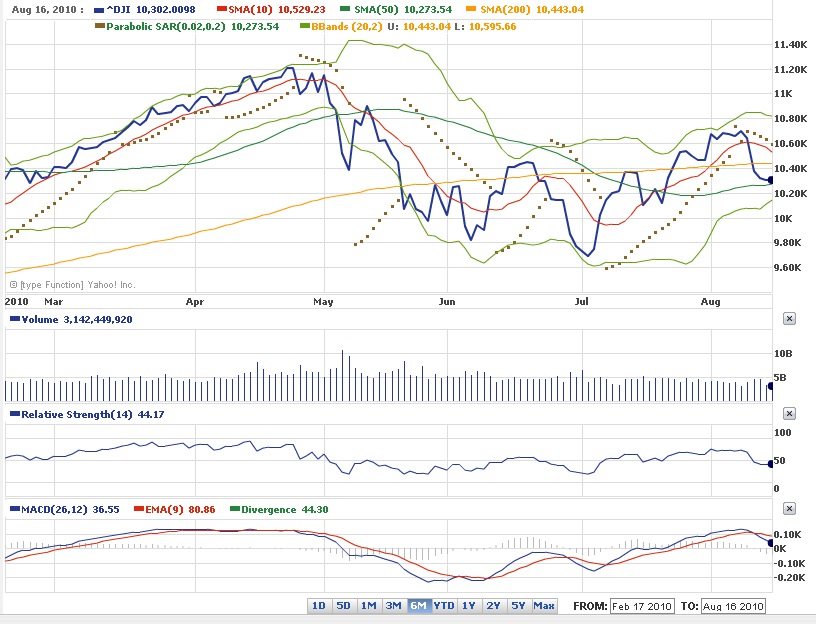
Task: Click the SMA(10) 10,529.23 label
Action: click(x=277, y=9)
